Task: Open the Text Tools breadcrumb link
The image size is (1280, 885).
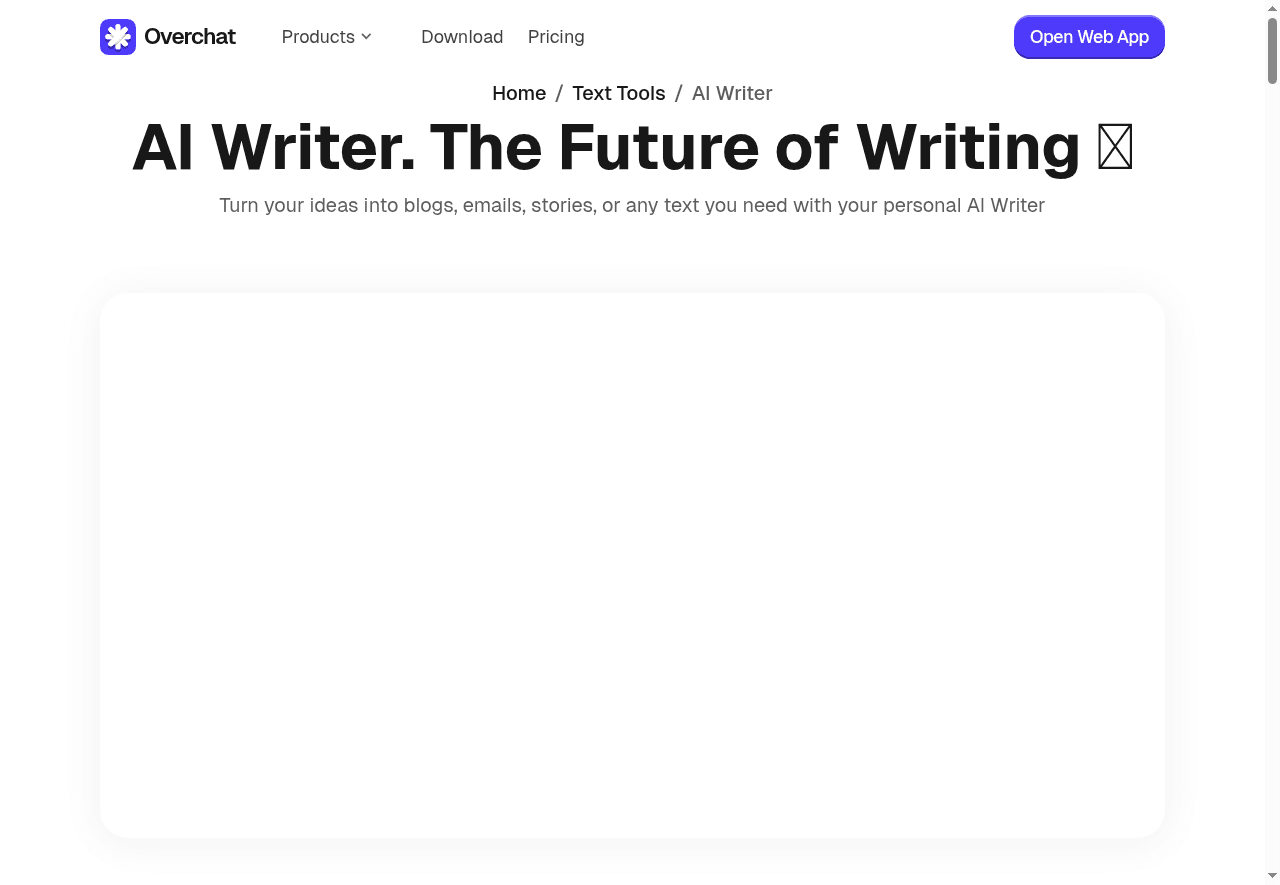Action: click(618, 93)
